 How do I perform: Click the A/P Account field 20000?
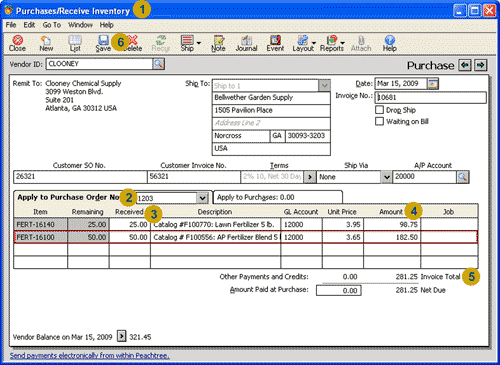pyautogui.click(x=425, y=177)
